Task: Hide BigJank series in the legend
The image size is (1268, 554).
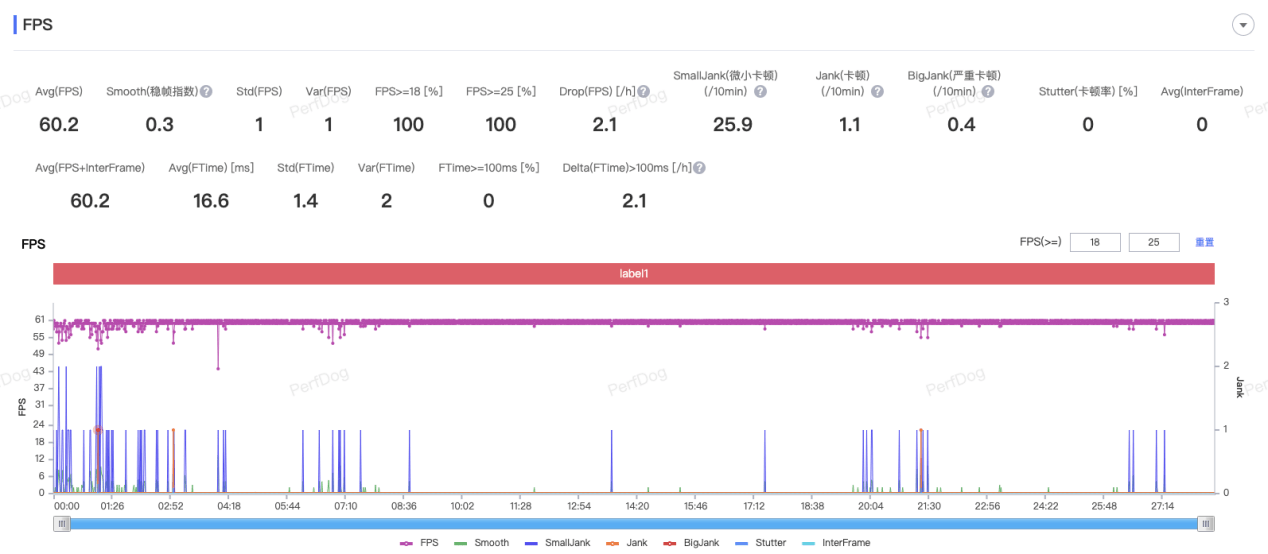Action: (x=690, y=543)
